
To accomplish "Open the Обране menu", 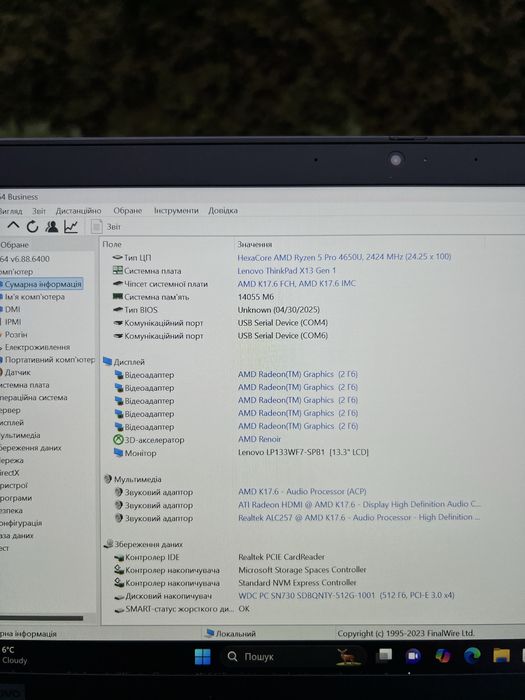I will point(127,210).
